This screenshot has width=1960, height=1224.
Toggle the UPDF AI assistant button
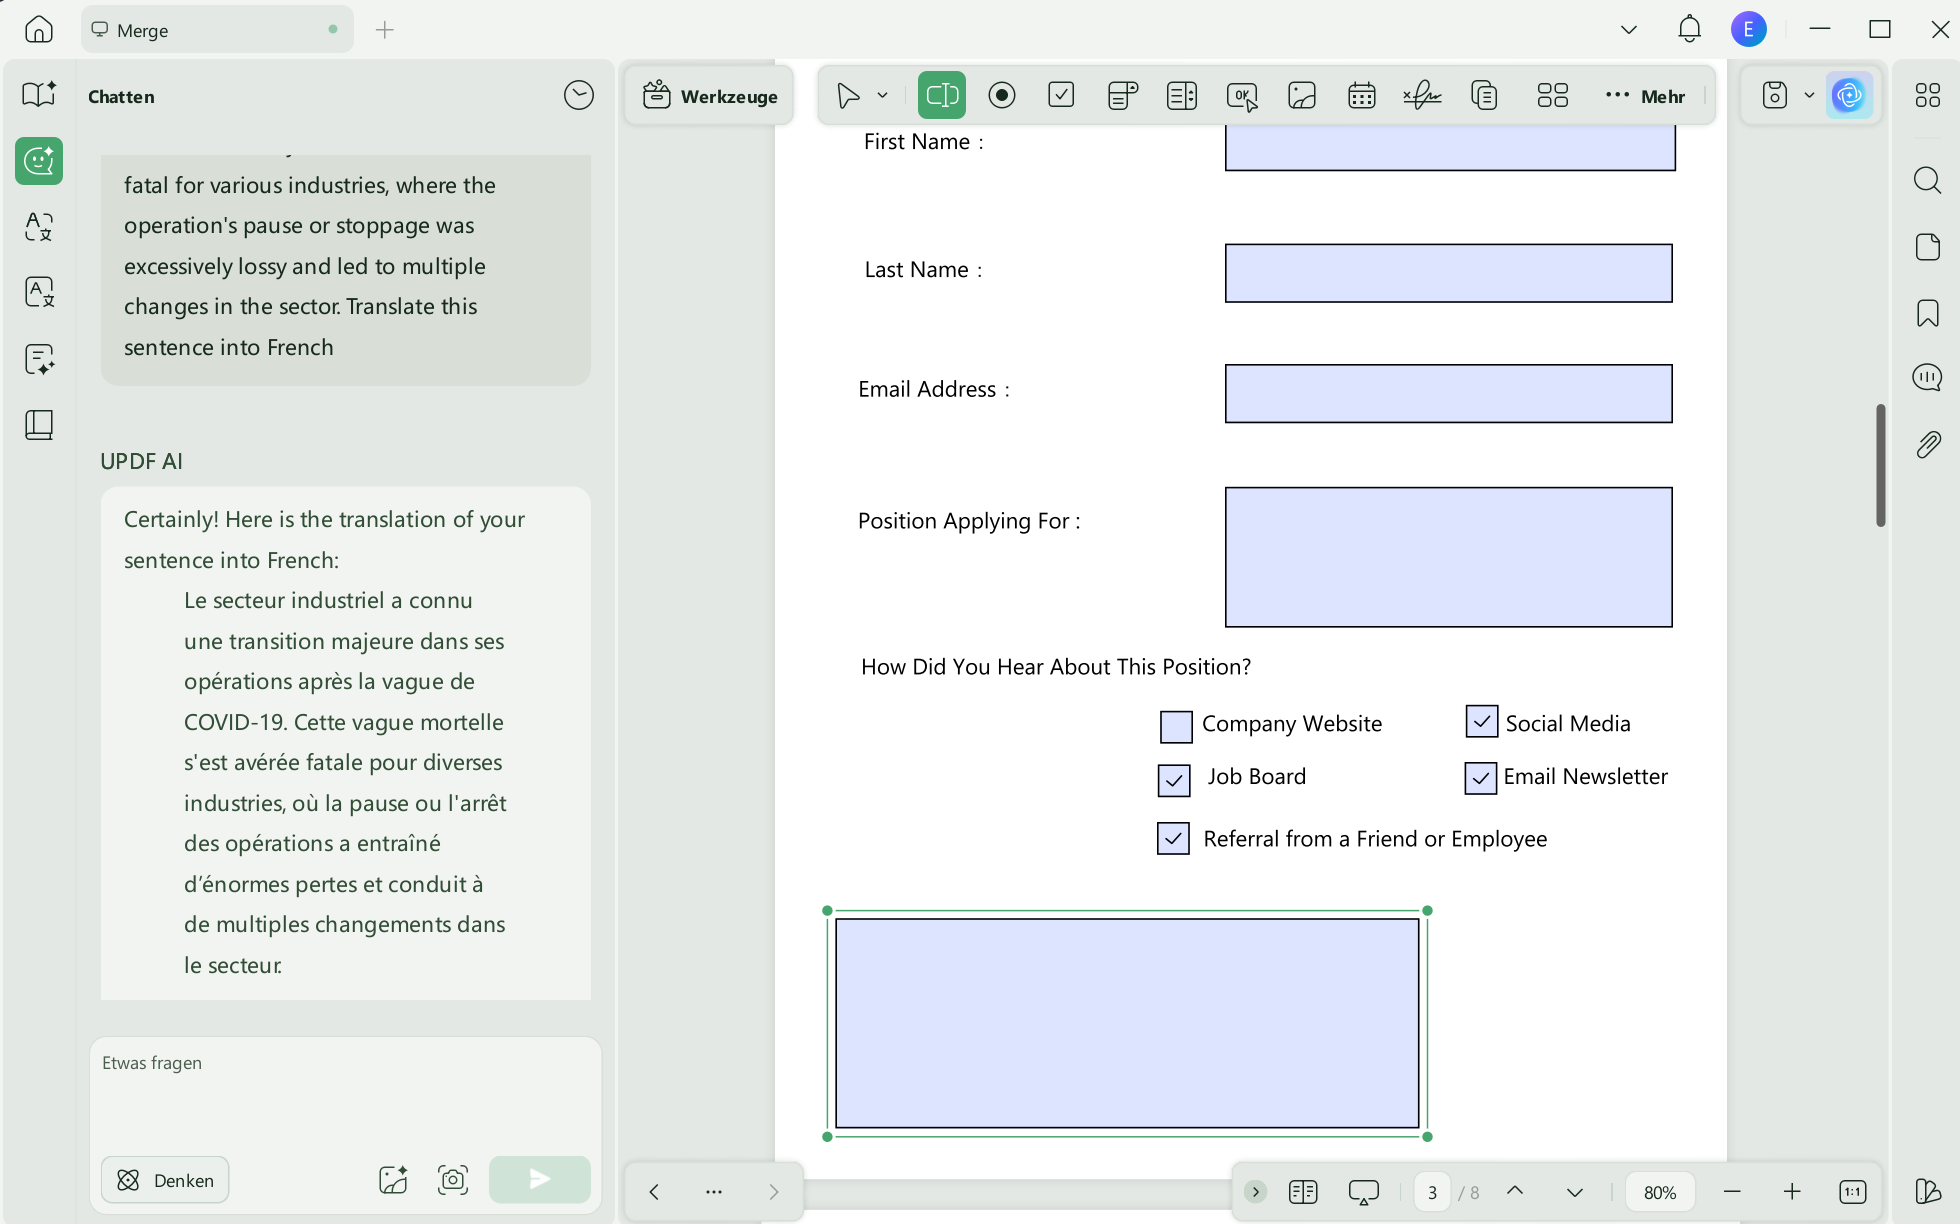(1849, 95)
